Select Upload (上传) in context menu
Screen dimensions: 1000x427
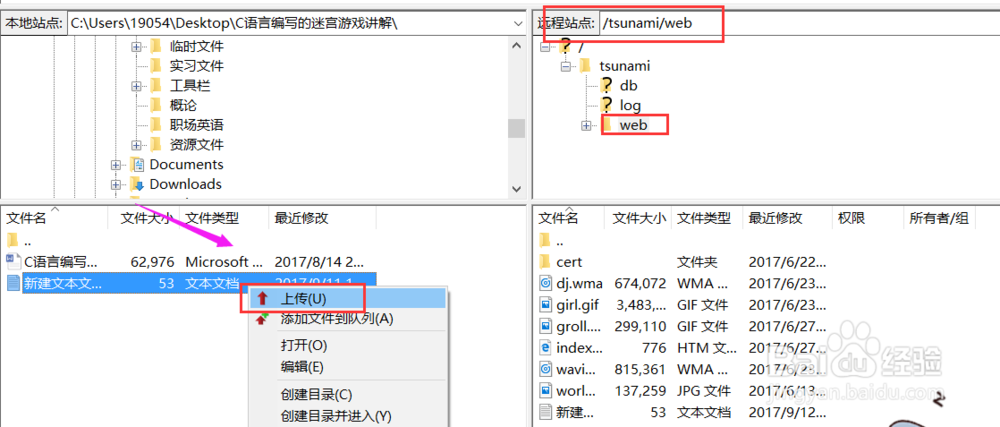coord(349,298)
